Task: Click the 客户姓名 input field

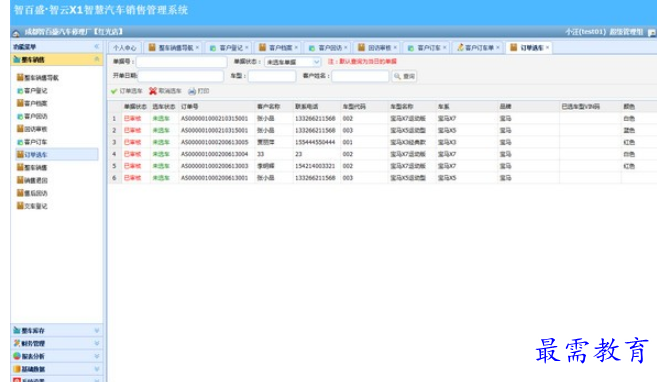Action: click(x=360, y=76)
